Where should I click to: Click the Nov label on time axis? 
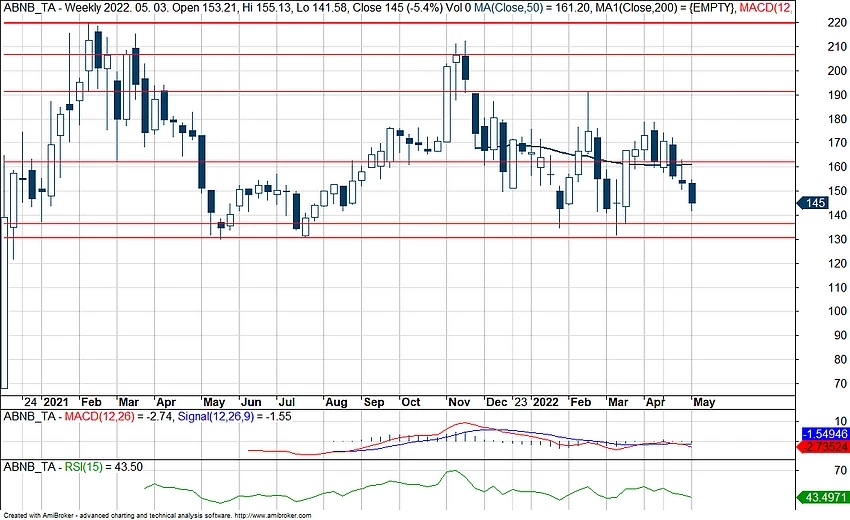coord(459,402)
